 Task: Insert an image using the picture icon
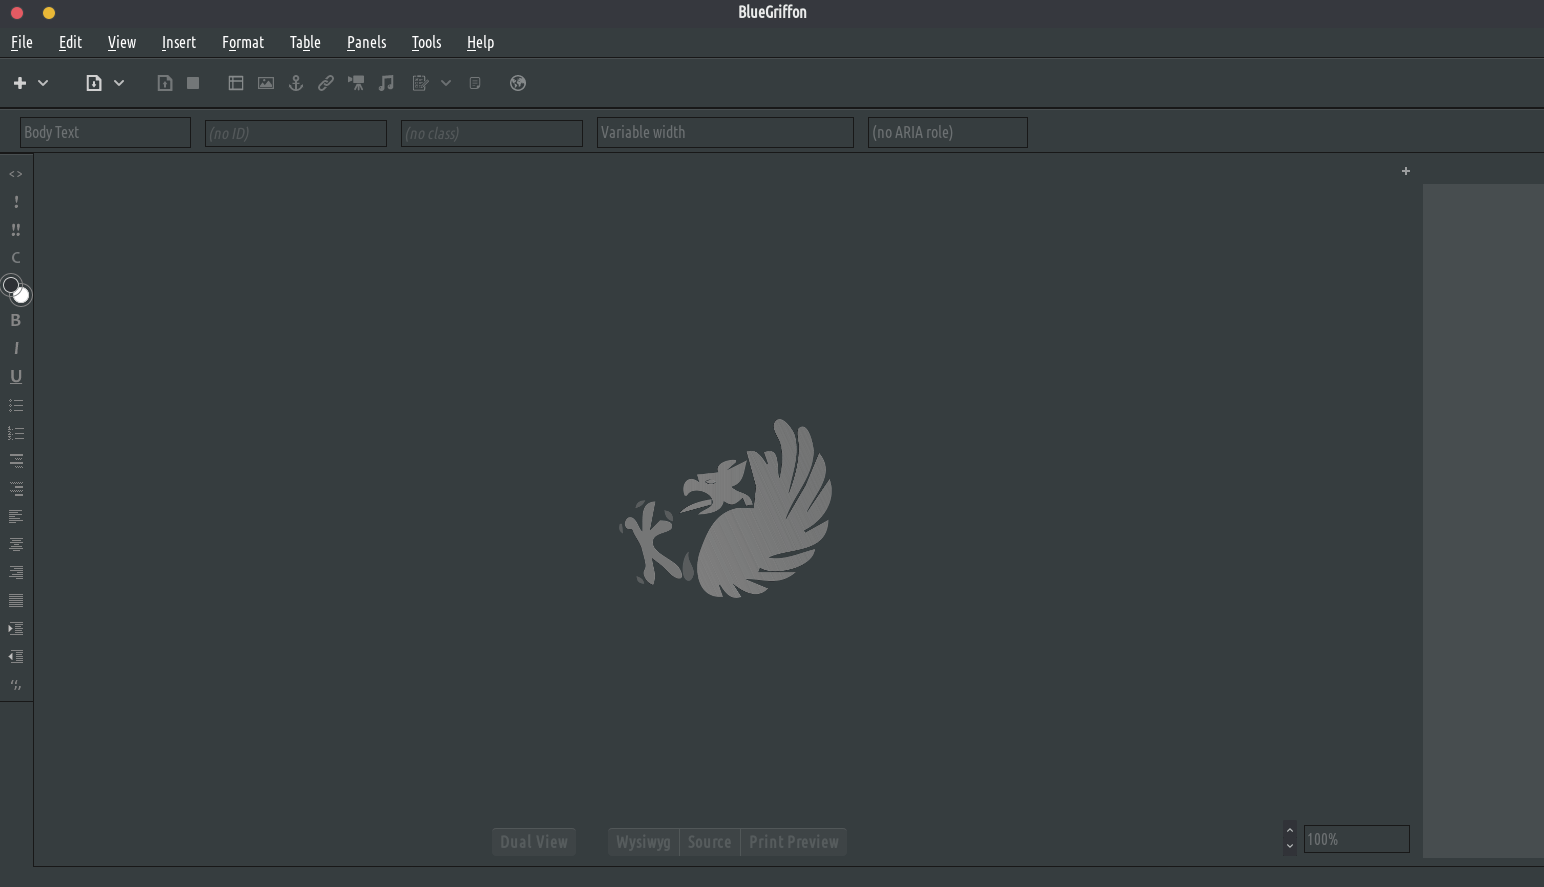click(266, 84)
